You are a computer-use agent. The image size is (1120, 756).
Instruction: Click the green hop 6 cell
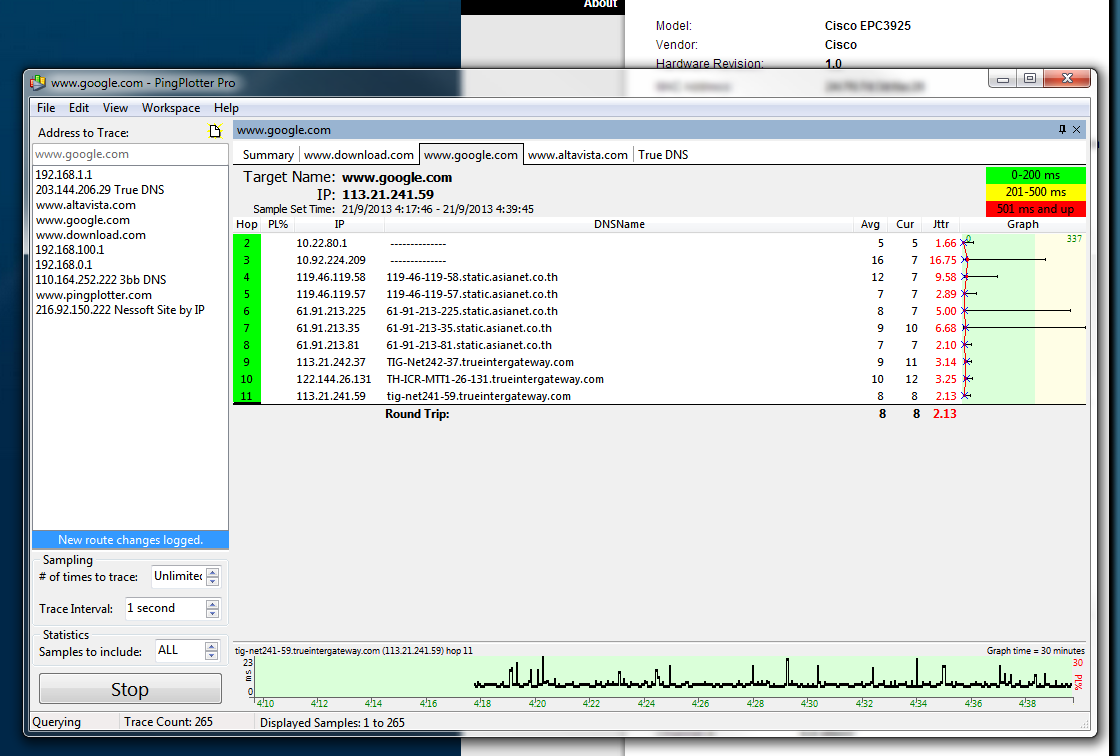[x=246, y=312]
